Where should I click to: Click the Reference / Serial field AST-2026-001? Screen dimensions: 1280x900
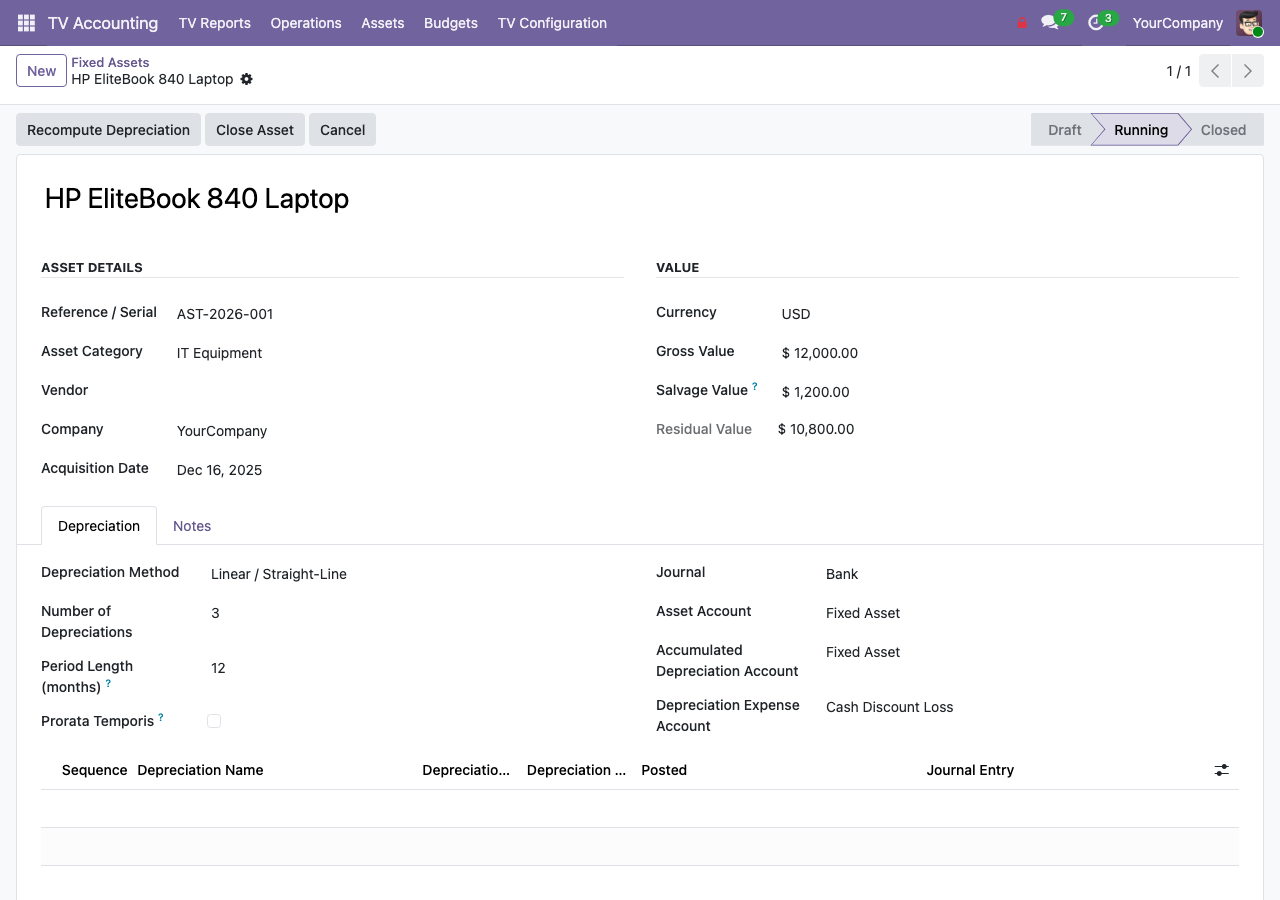click(x=400, y=314)
